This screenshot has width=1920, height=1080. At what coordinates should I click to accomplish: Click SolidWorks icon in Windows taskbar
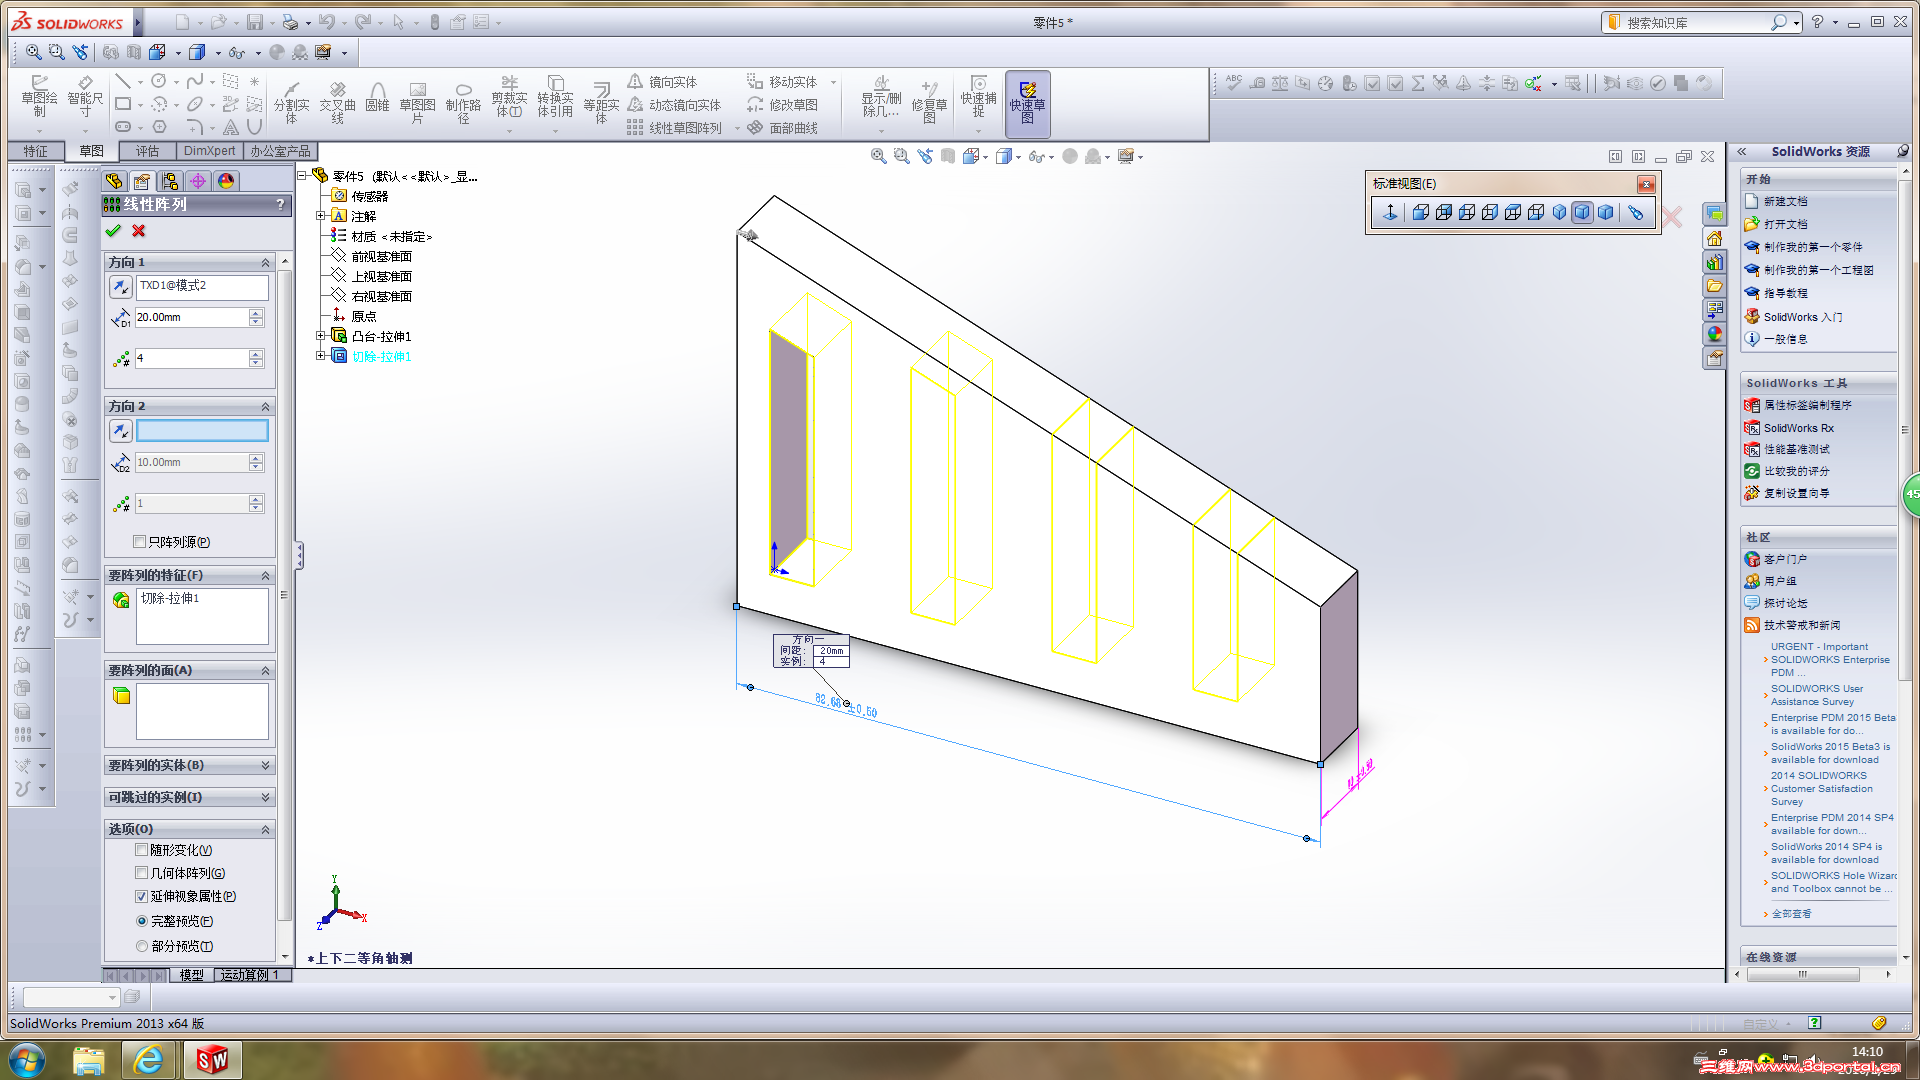point(212,1059)
